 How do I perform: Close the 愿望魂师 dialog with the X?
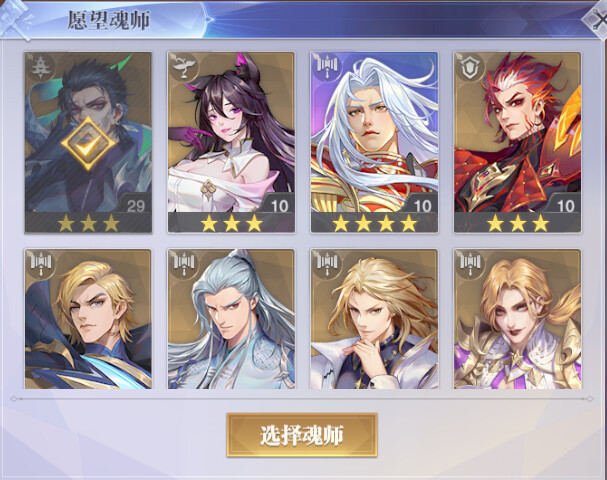(x=597, y=19)
